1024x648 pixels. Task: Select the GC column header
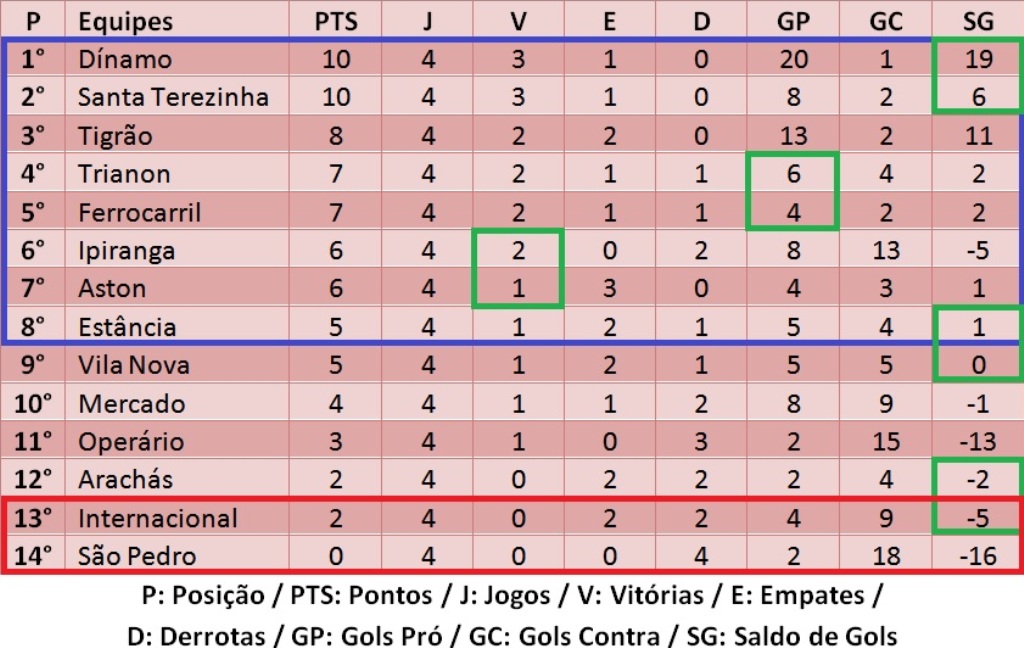click(886, 21)
